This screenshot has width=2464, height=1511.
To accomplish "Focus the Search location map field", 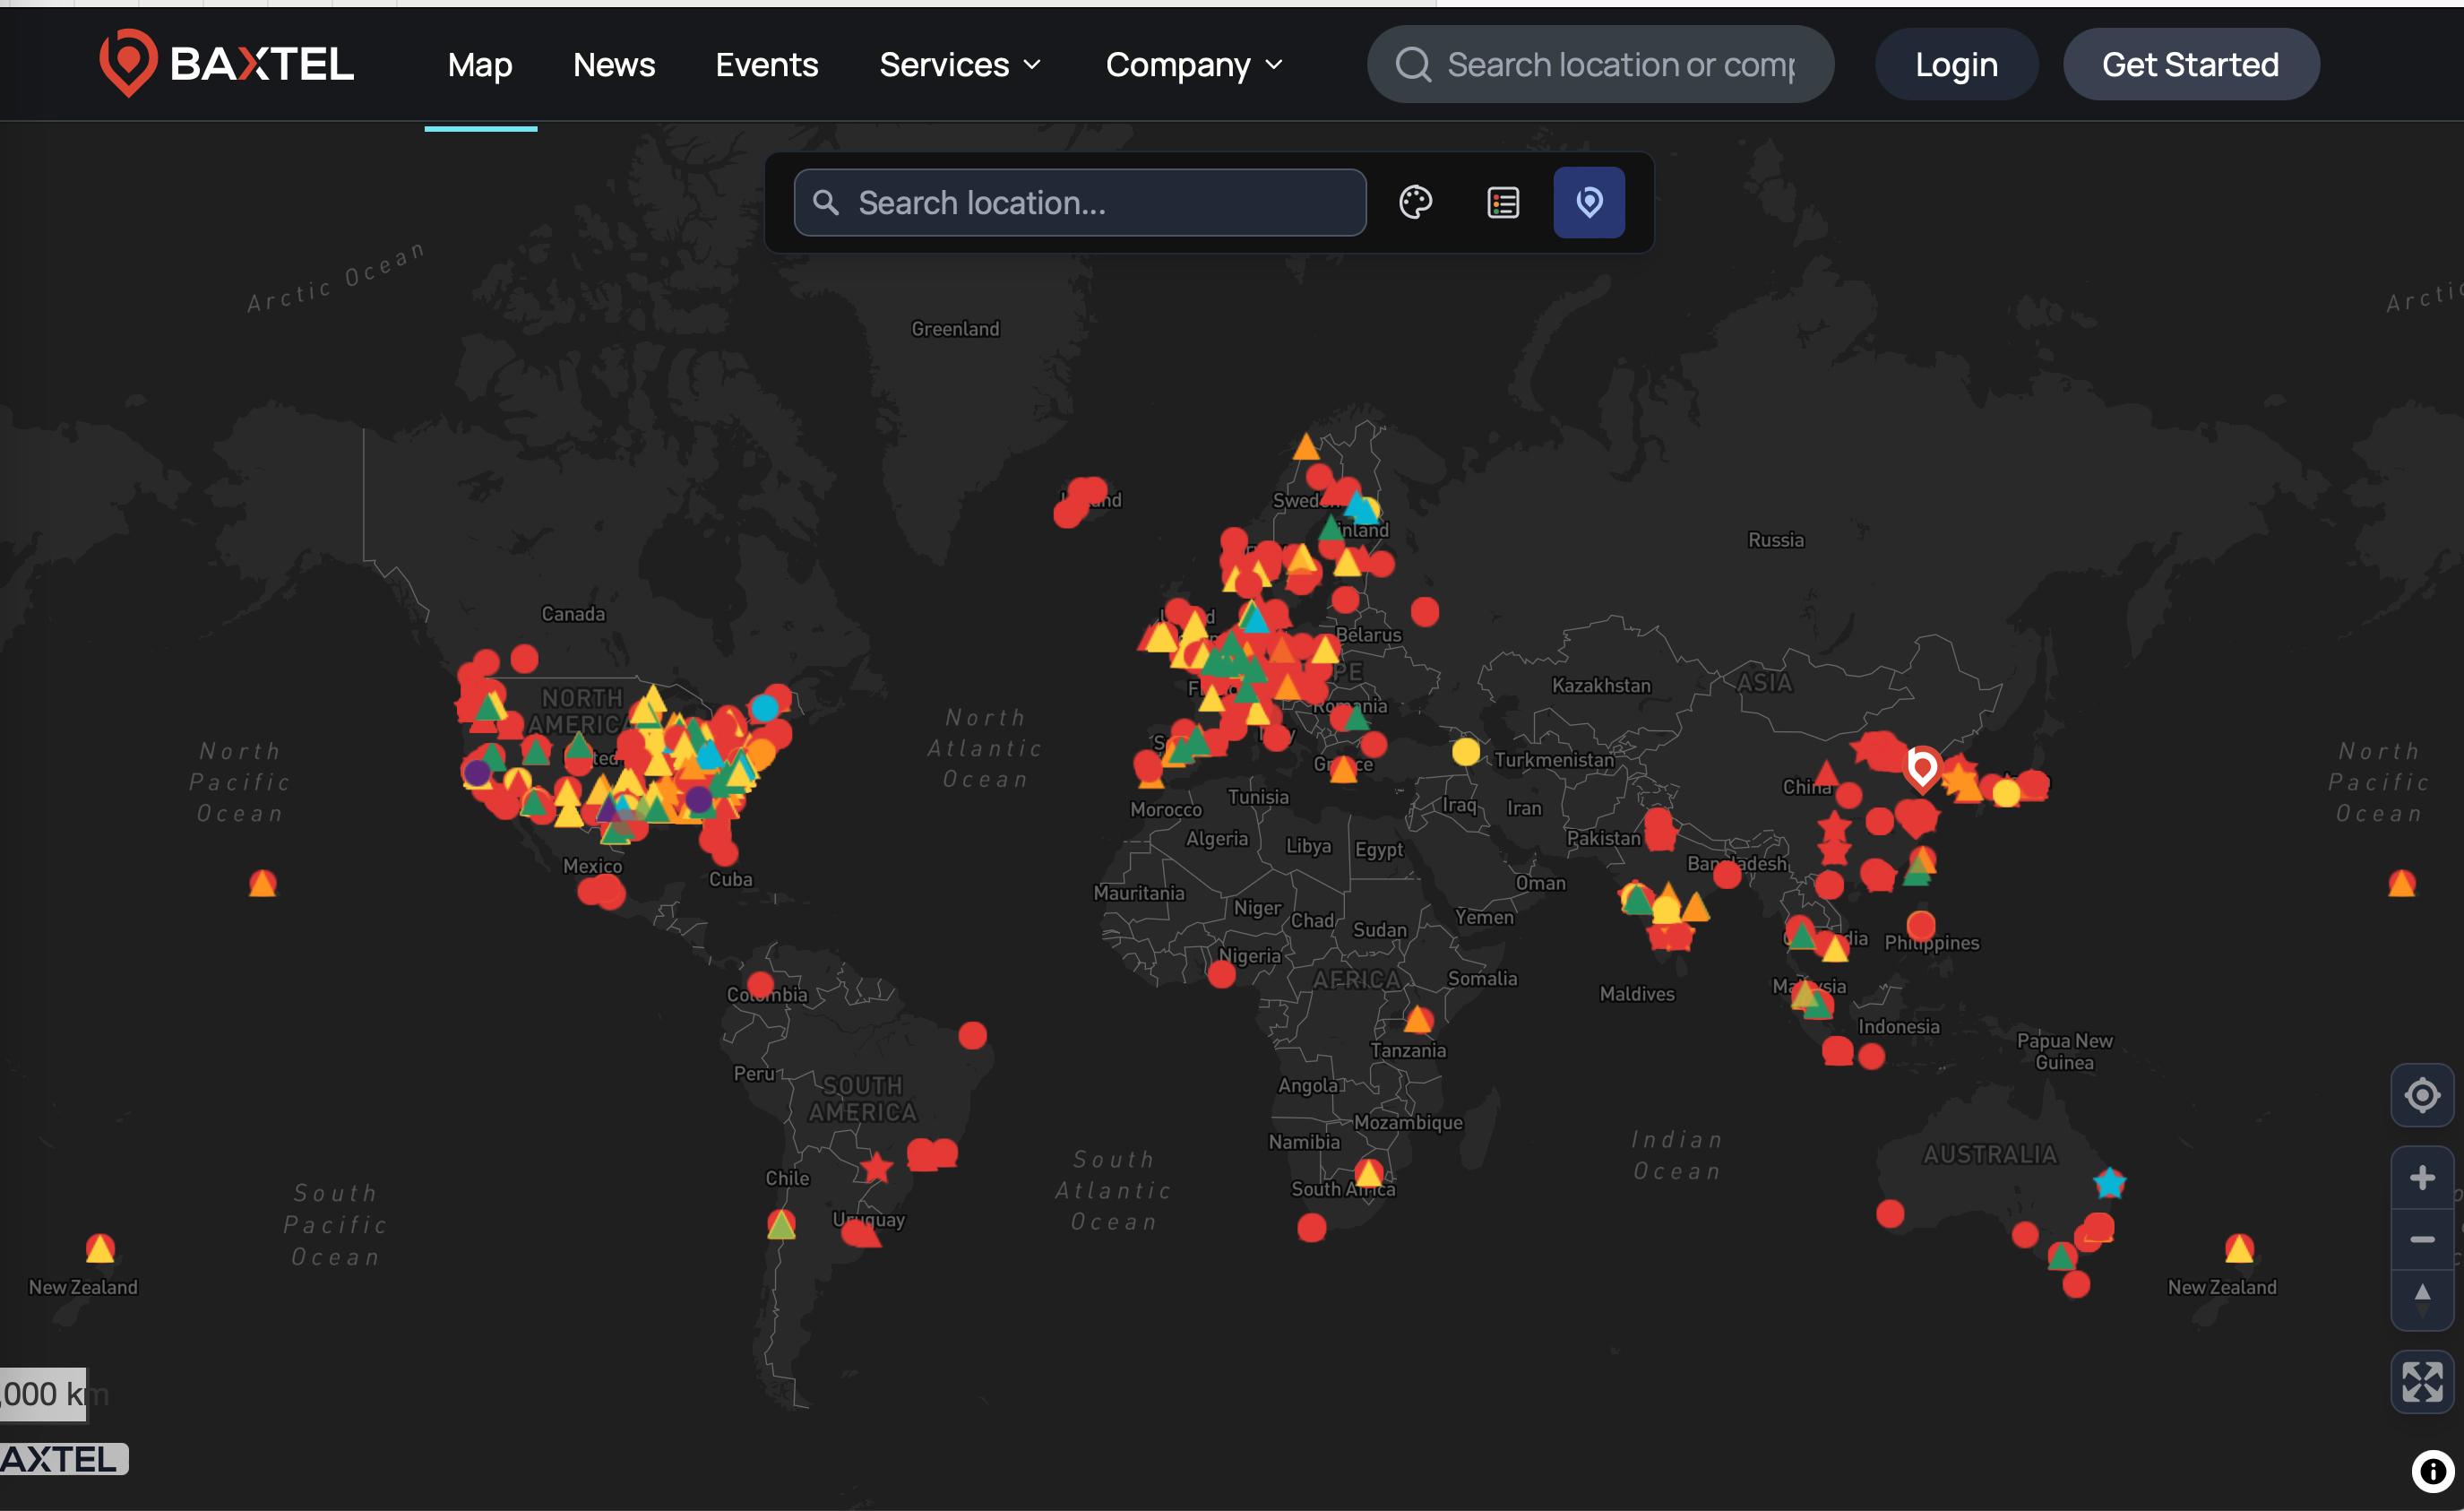I will [x=1080, y=203].
